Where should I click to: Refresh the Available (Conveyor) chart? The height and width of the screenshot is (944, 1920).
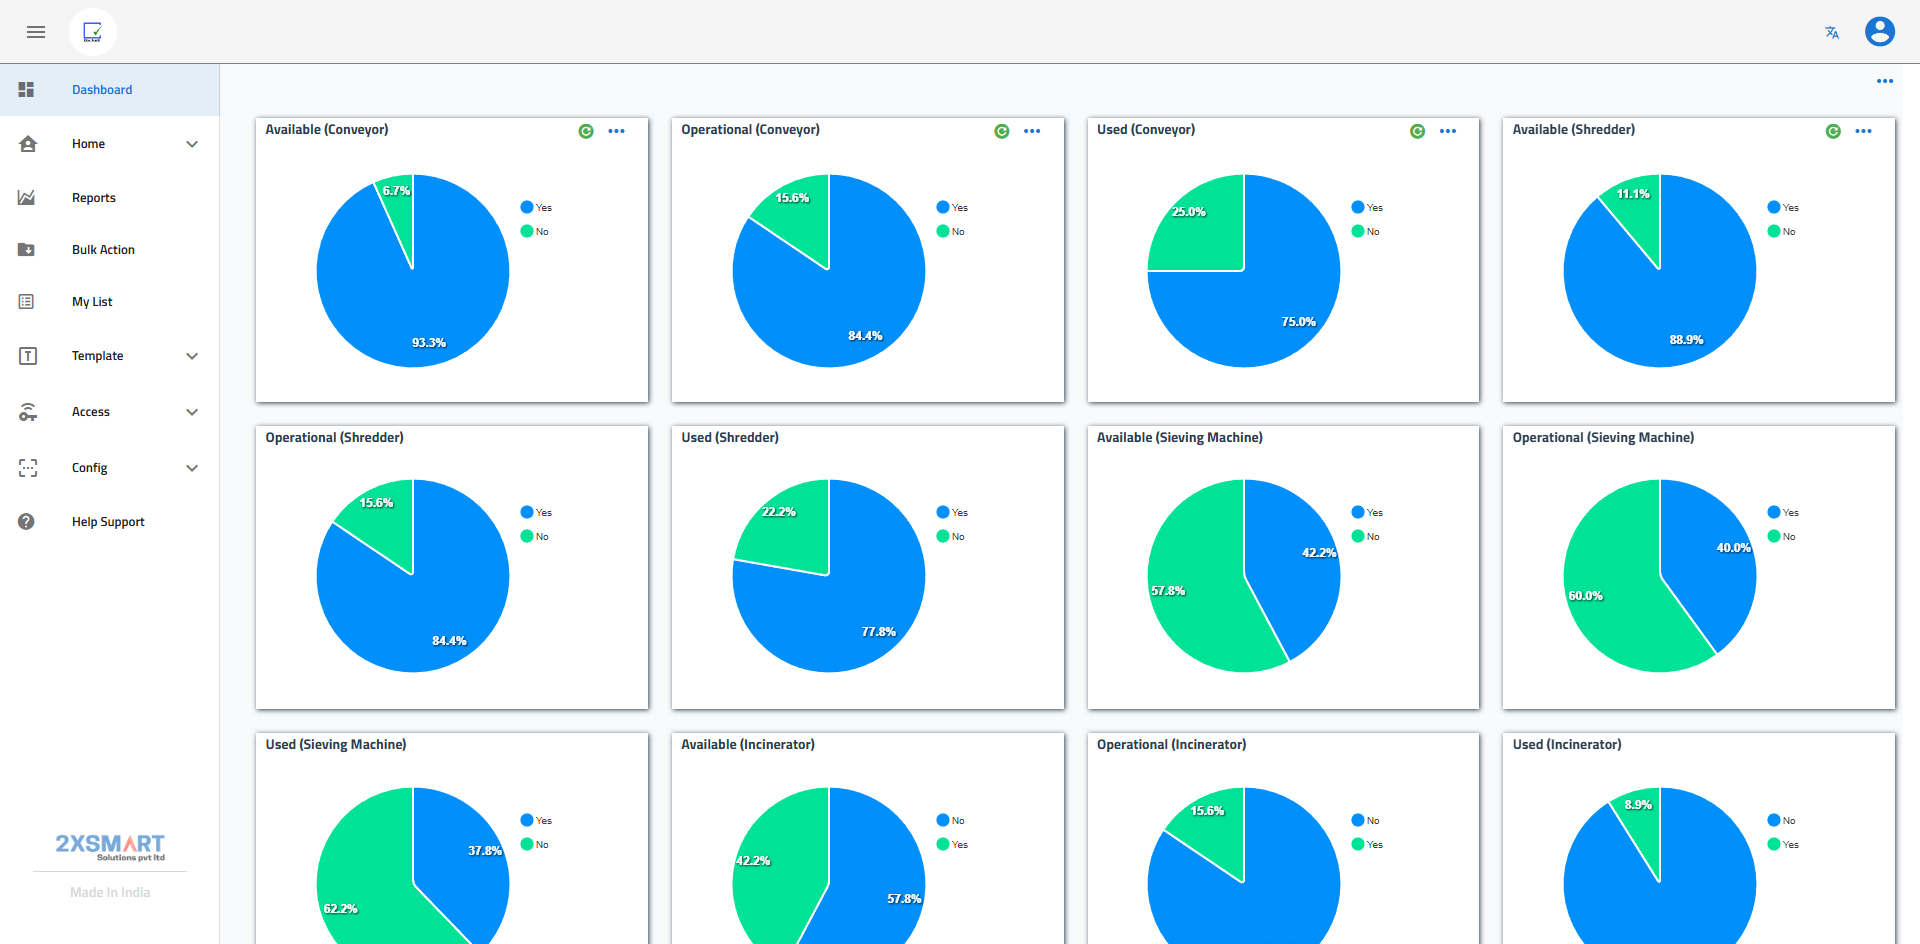pos(586,131)
